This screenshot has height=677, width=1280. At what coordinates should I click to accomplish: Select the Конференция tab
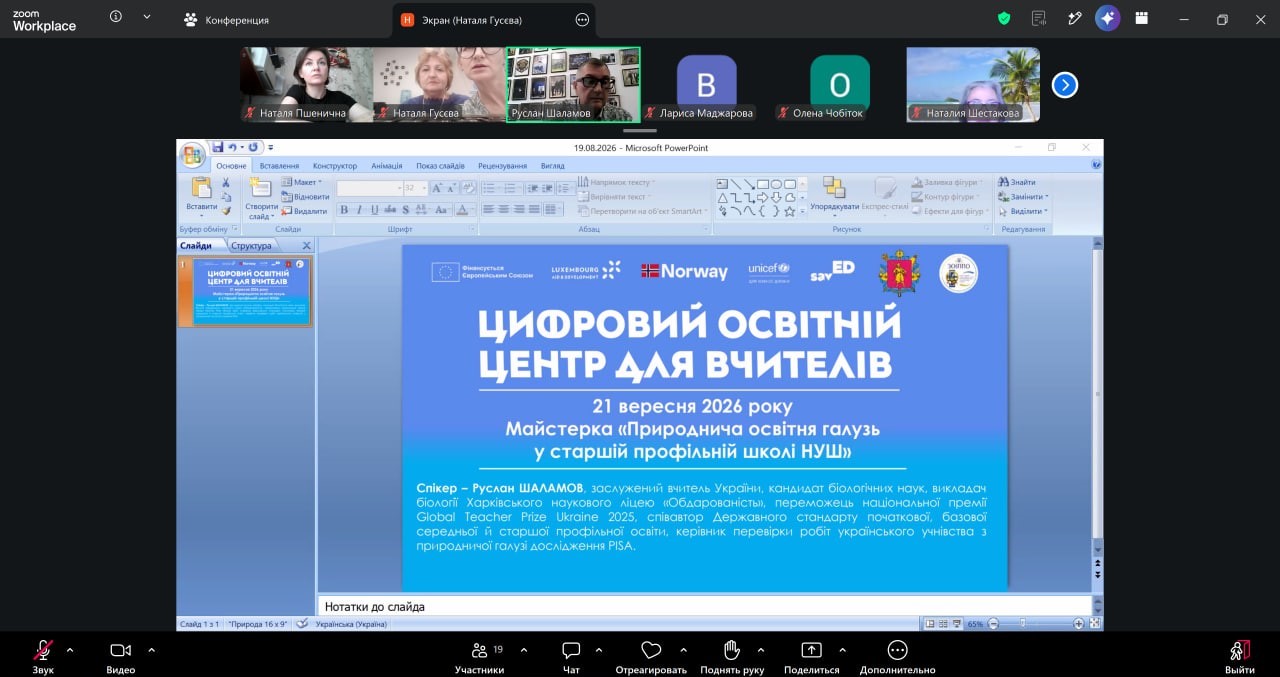[227, 20]
